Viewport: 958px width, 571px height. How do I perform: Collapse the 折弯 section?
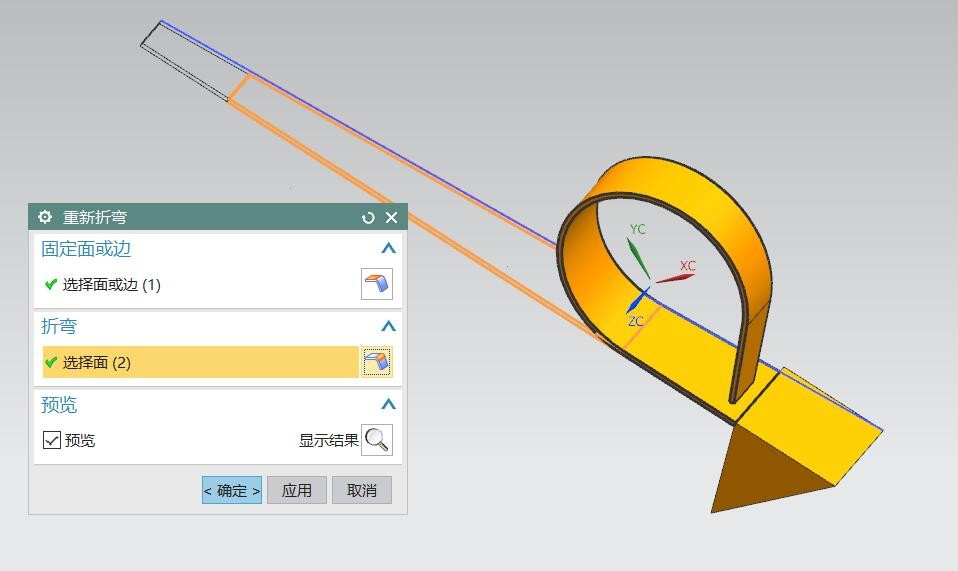(389, 326)
